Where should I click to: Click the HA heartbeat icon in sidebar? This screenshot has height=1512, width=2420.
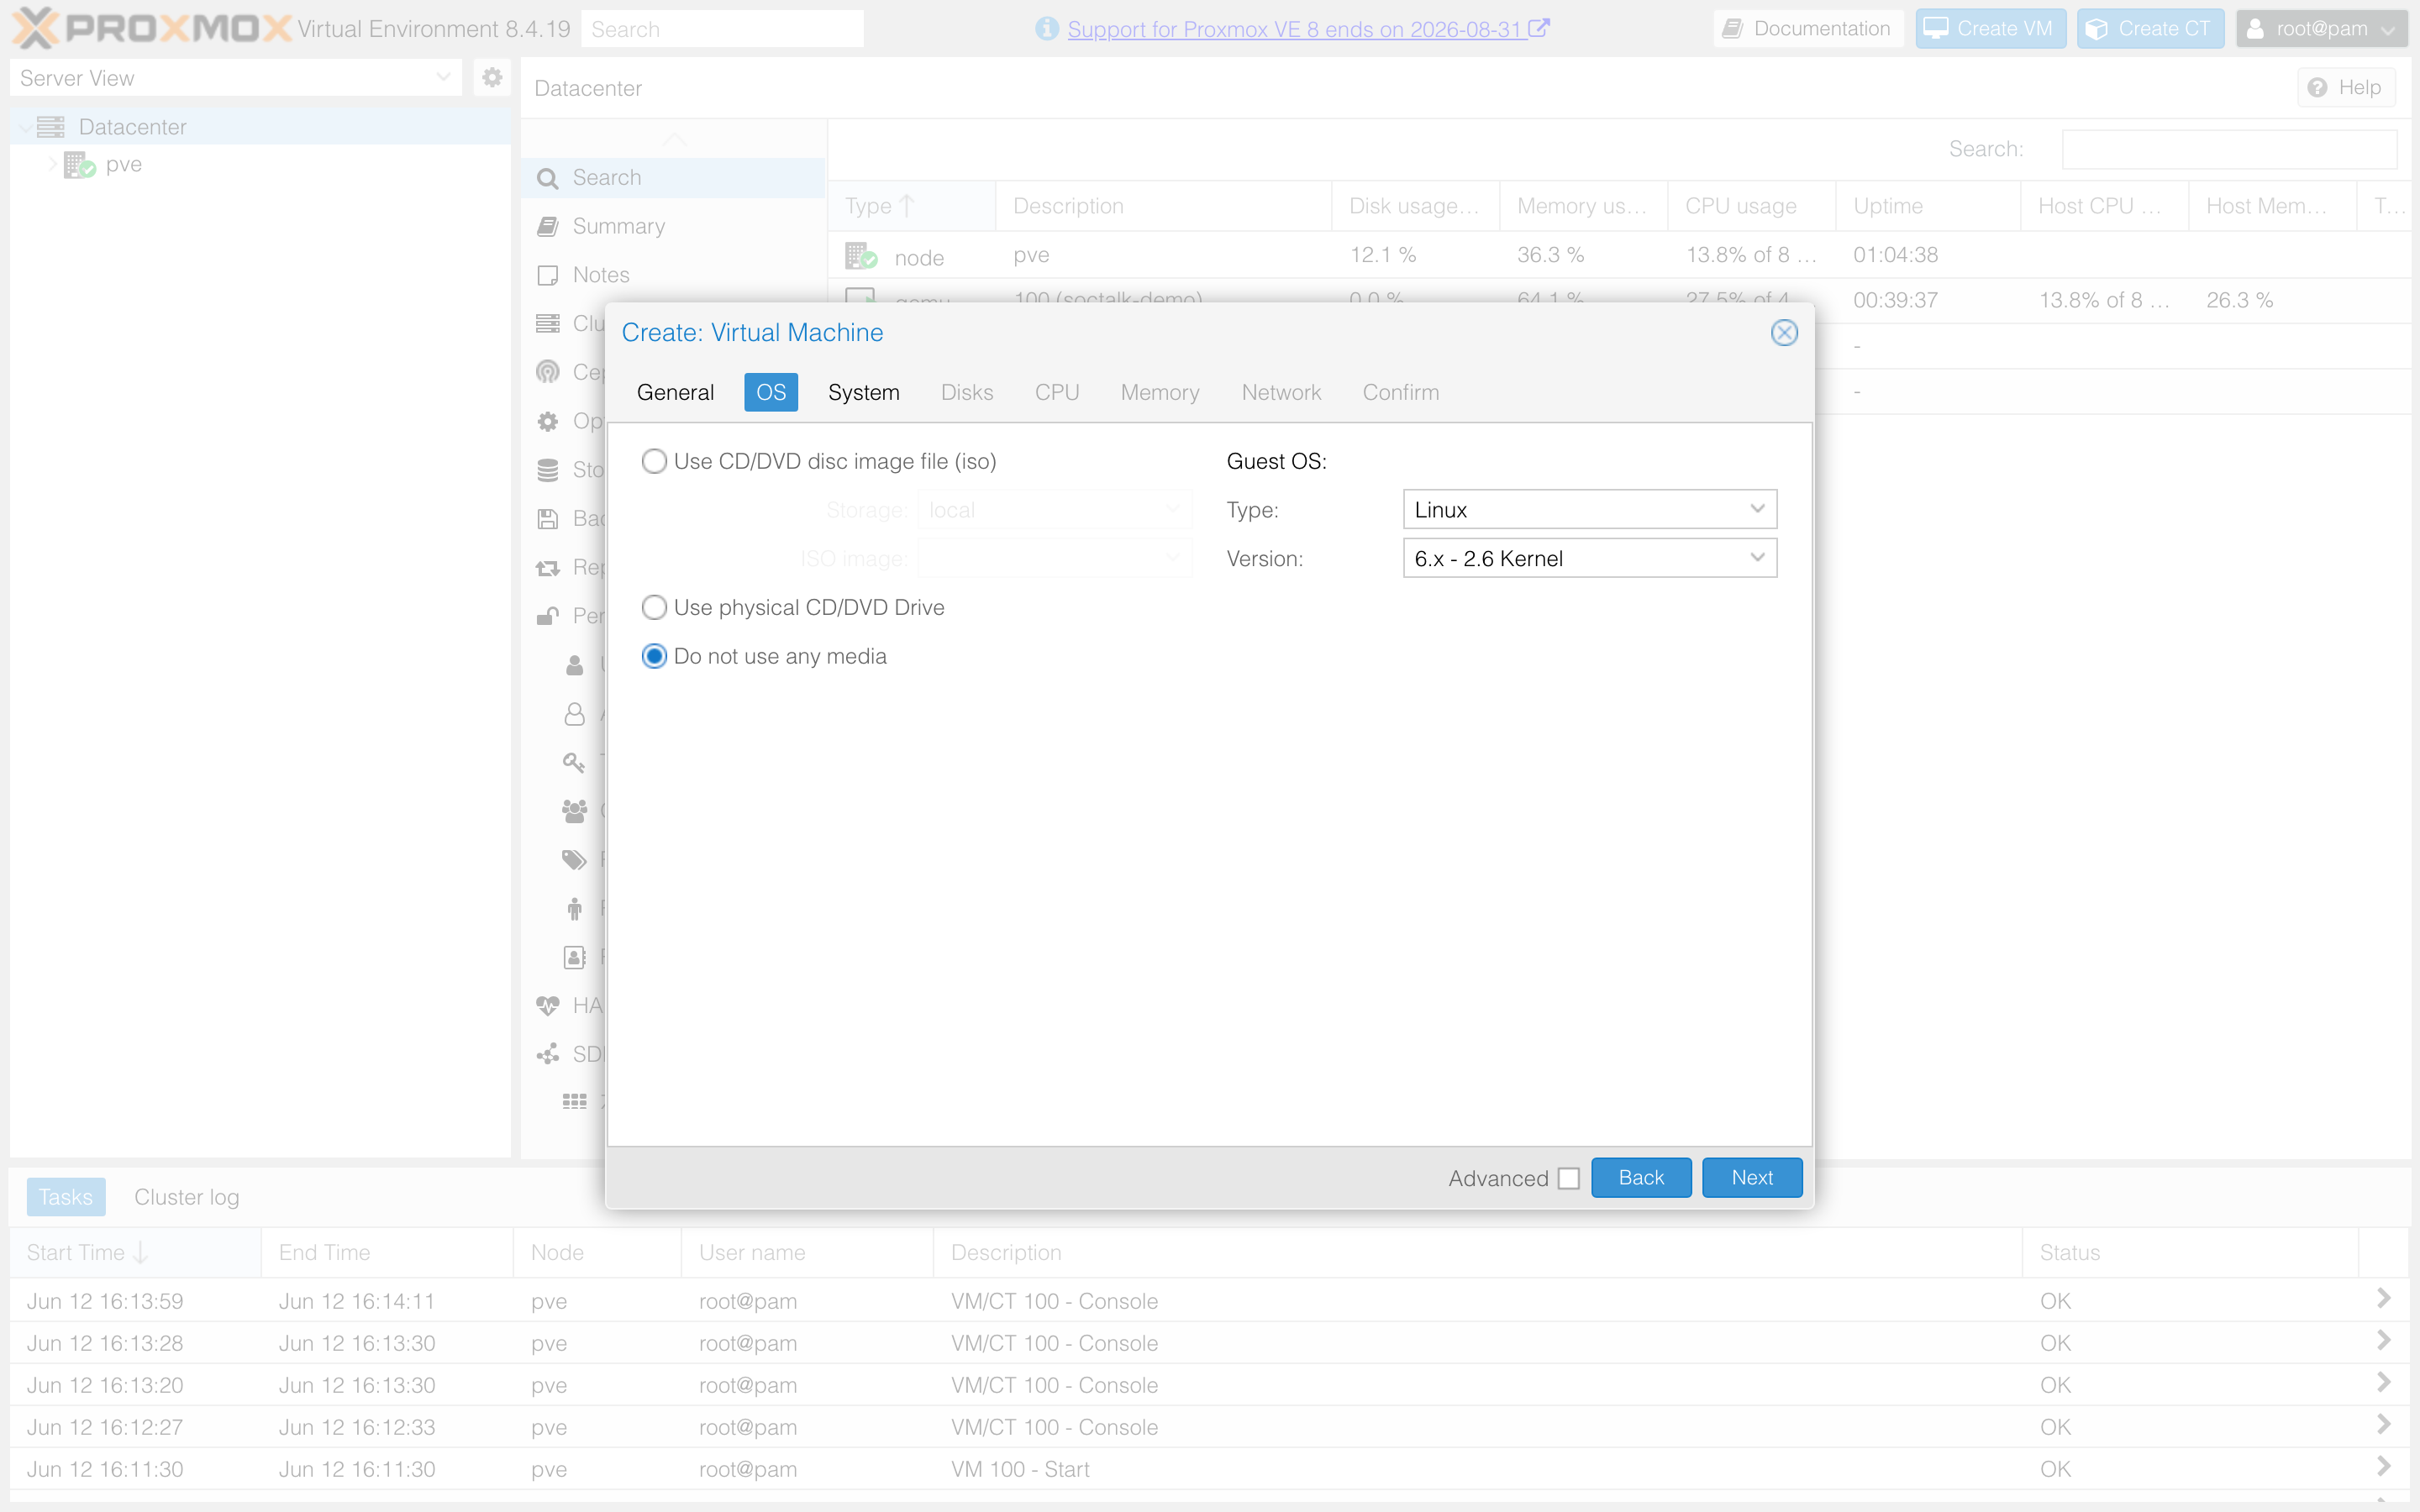point(547,1005)
